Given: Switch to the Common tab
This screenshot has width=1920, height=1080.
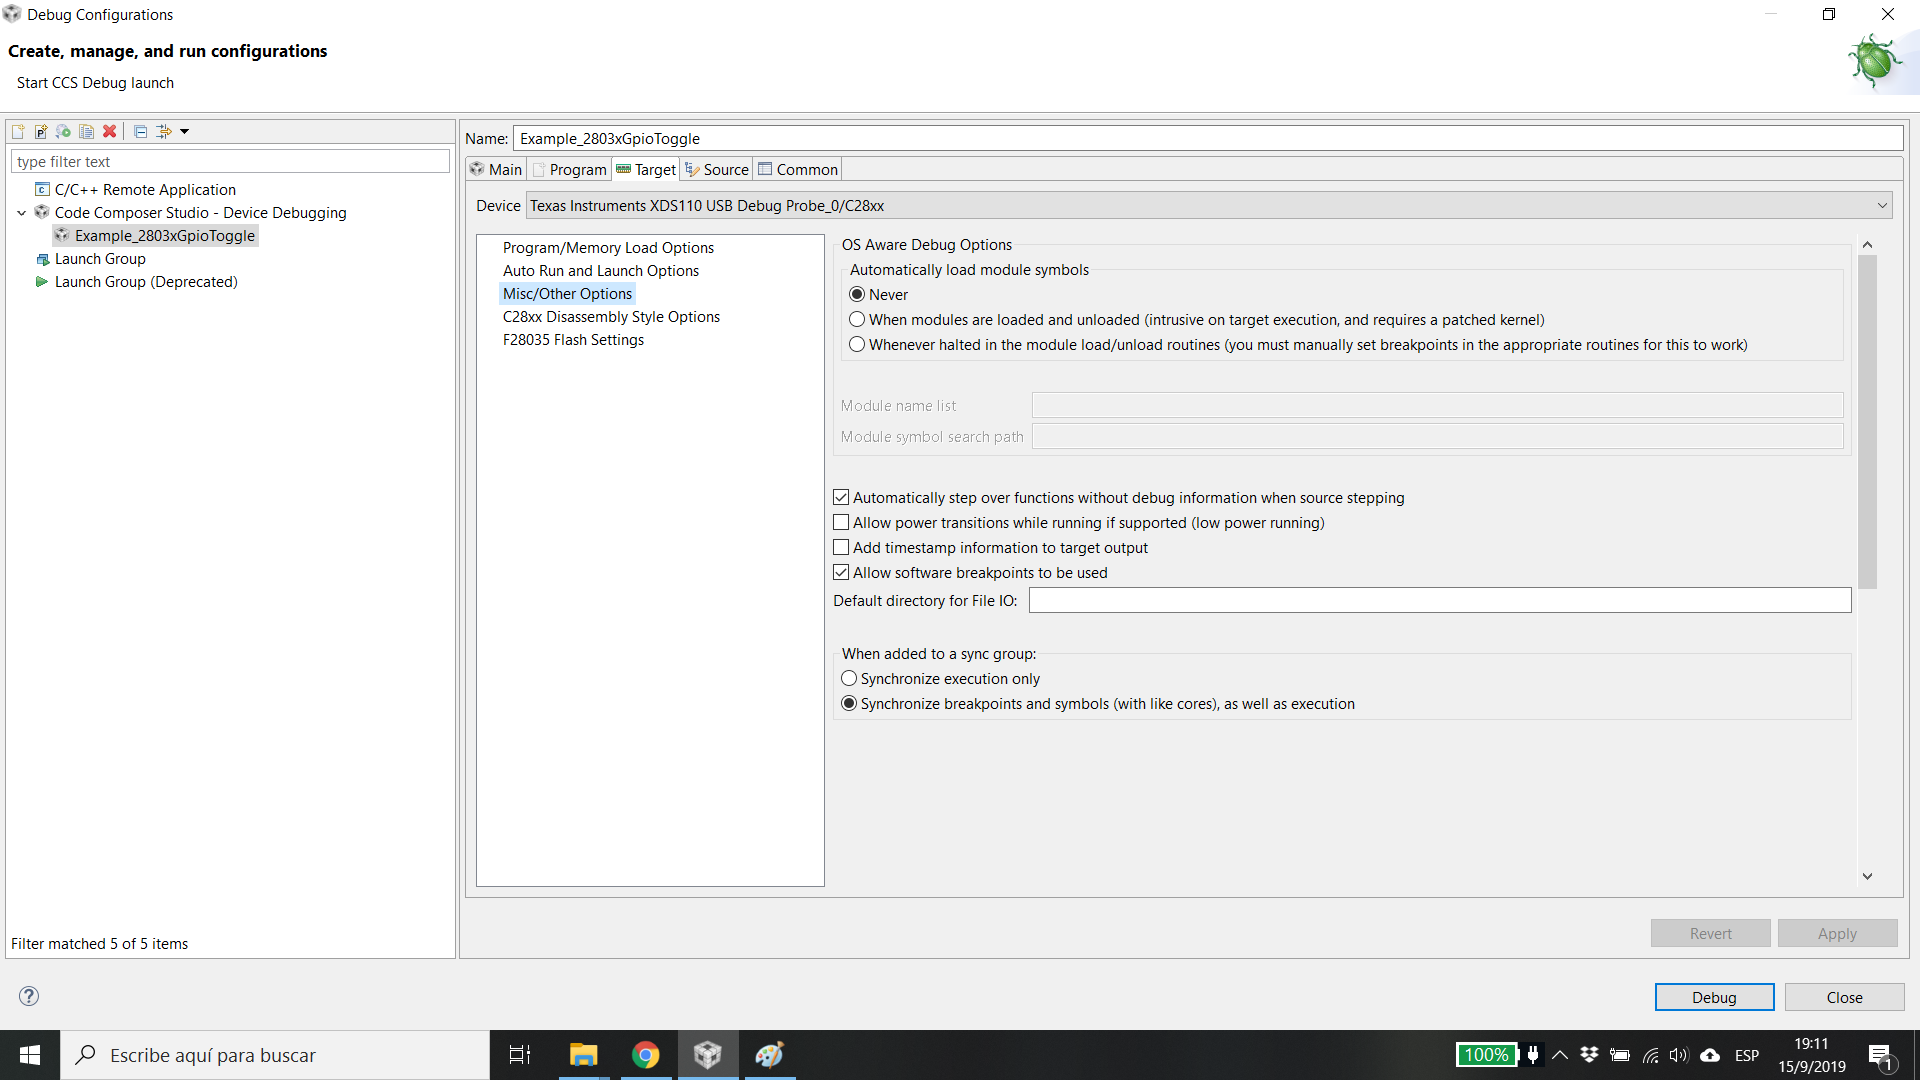Looking at the screenshot, I should click(798, 169).
